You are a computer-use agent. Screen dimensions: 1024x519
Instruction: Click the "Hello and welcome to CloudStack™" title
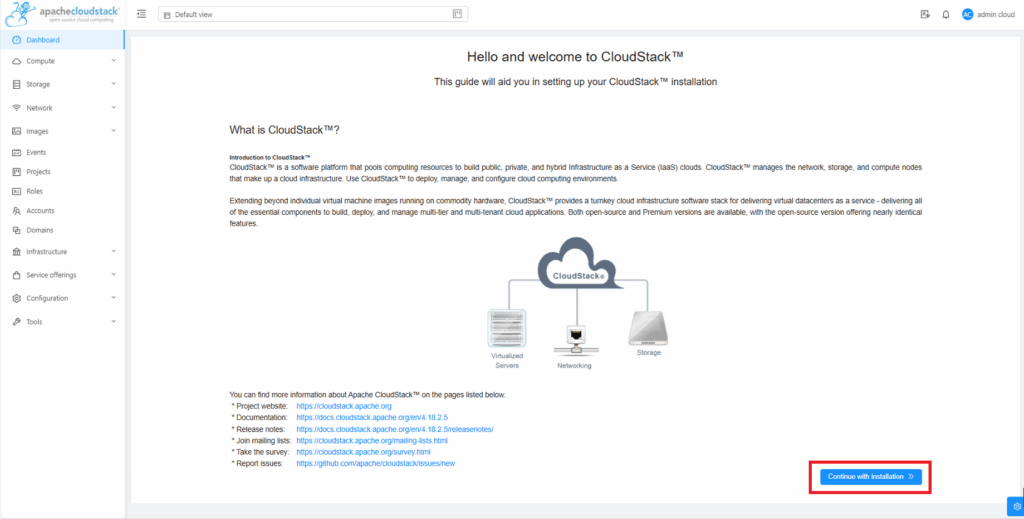(575, 57)
